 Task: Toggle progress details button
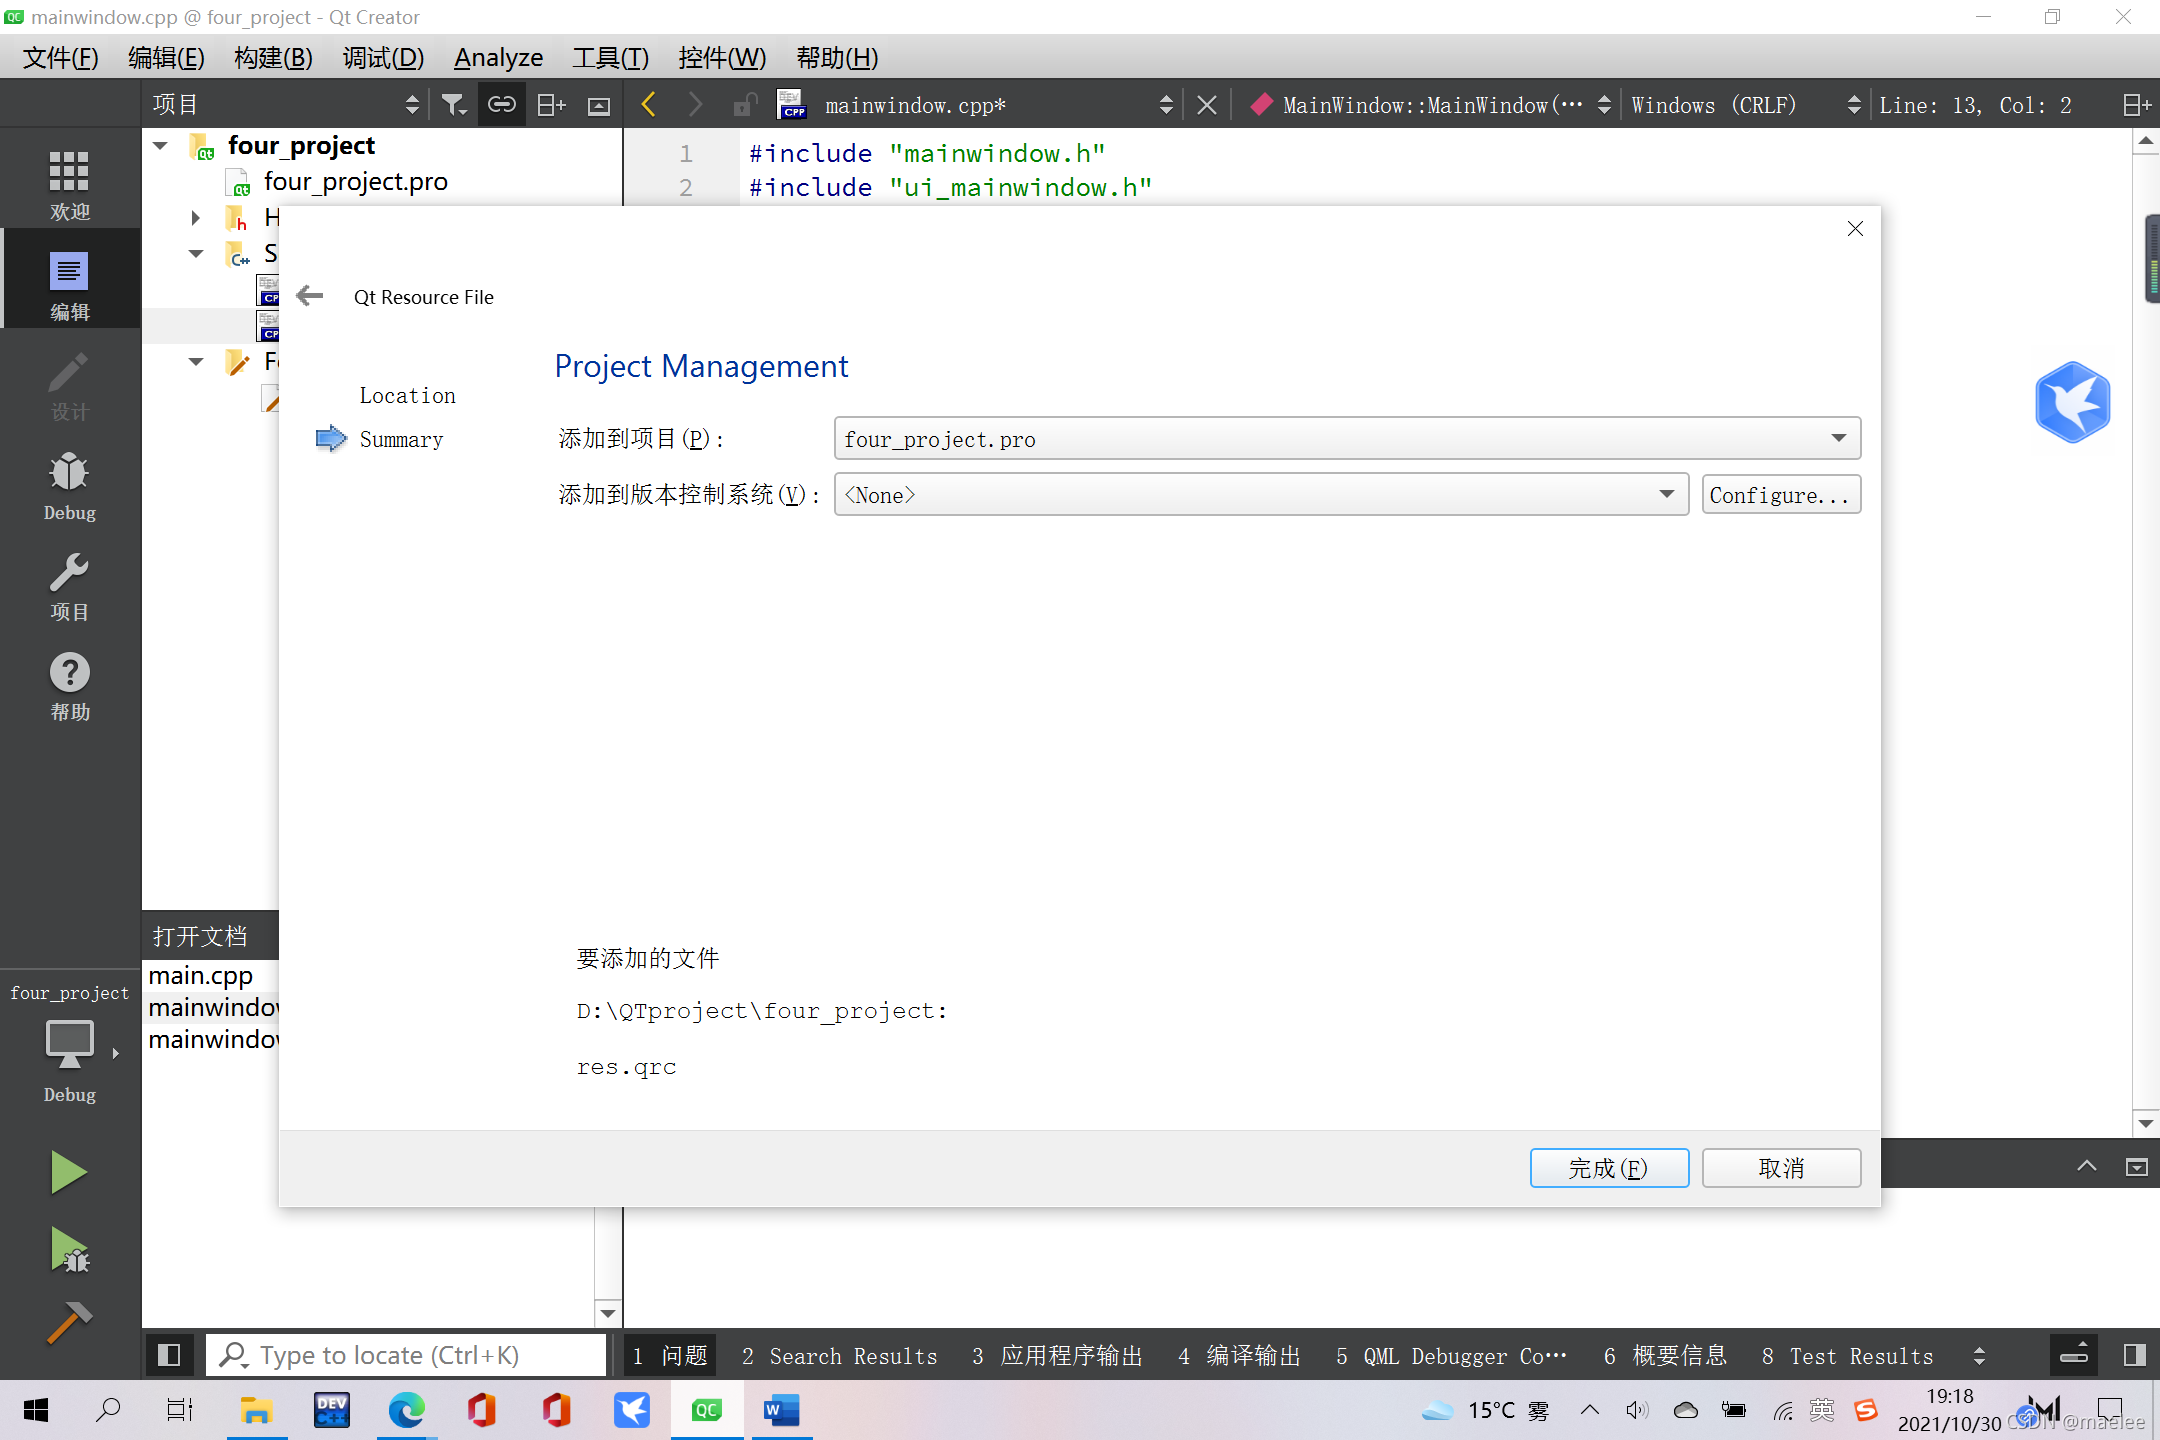point(2074,1355)
